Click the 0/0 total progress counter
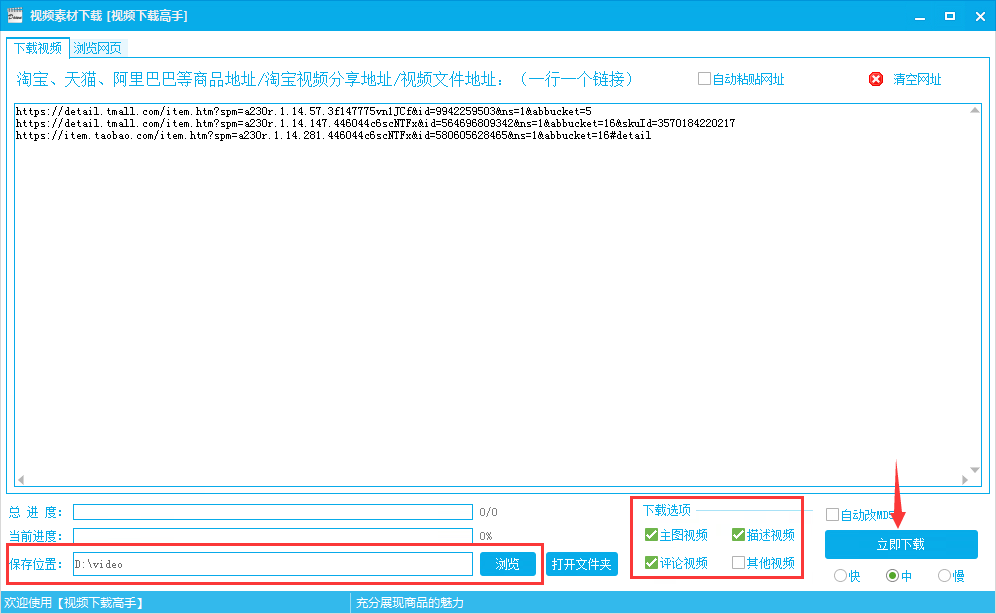This screenshot has width=996, height=614. 488,512
